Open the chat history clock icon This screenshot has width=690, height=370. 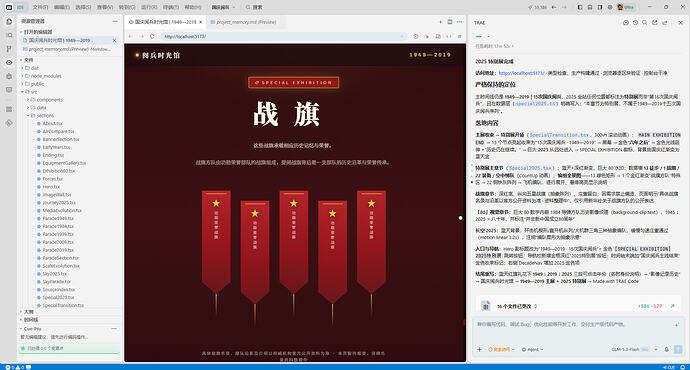[x=635, y=22]
